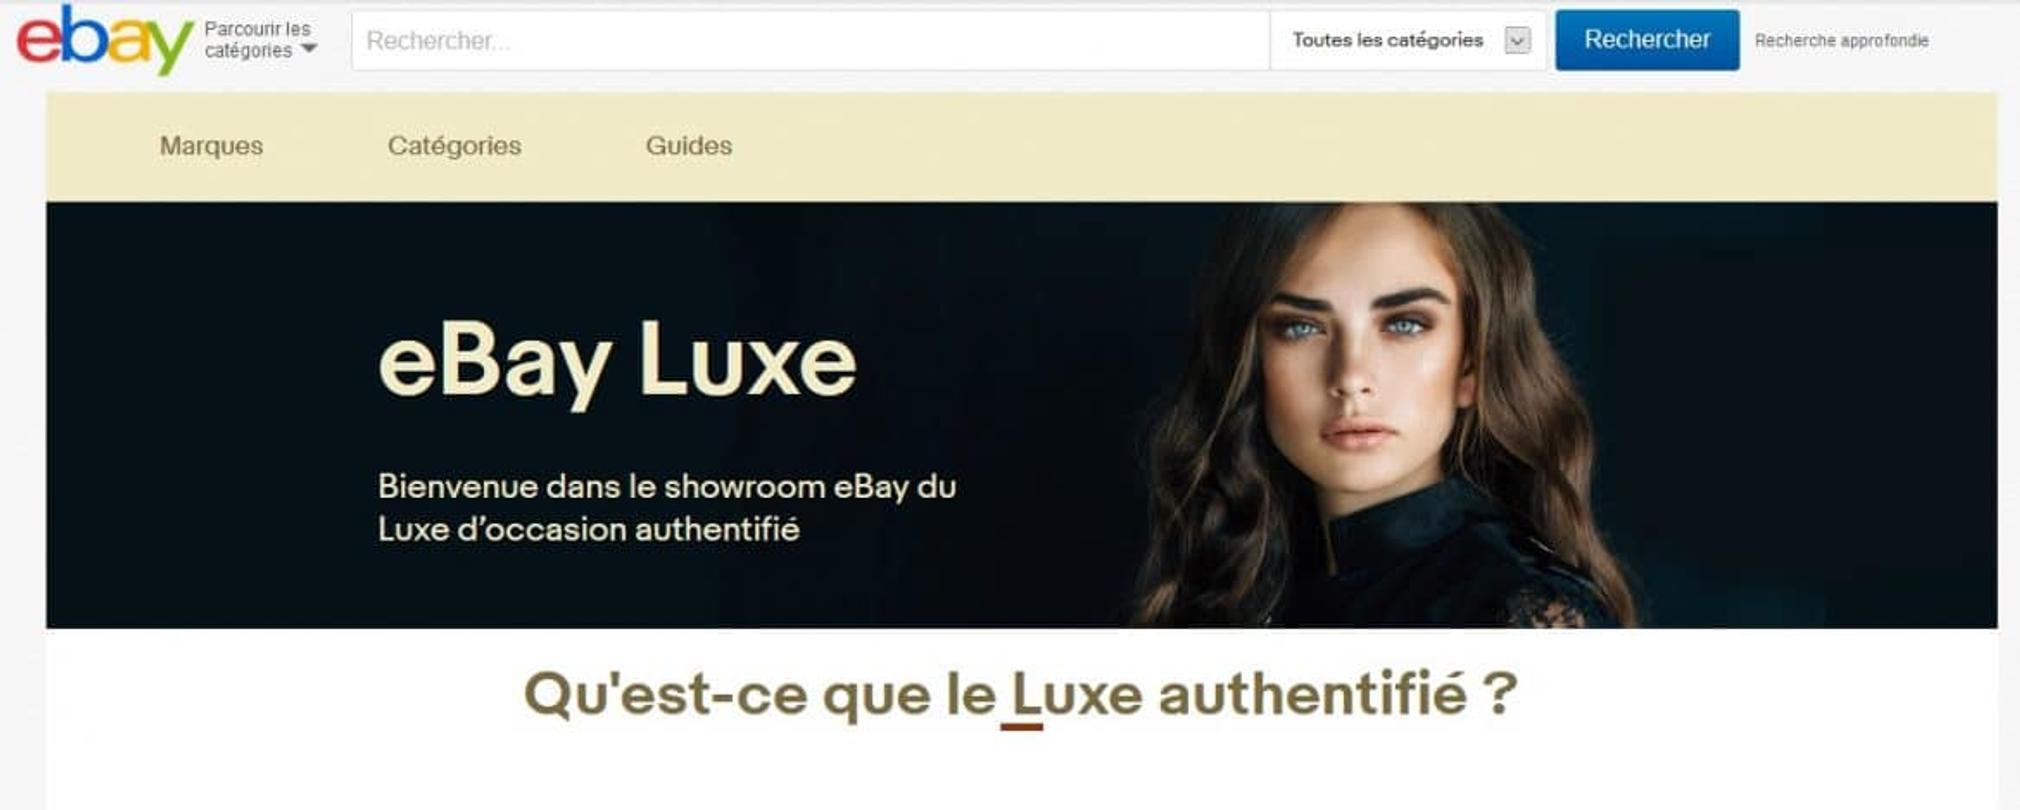Click the dropdown arrow beside Toutes les catégories
The width and height of the screenshot is (2020, 810).
(1517, 41)
